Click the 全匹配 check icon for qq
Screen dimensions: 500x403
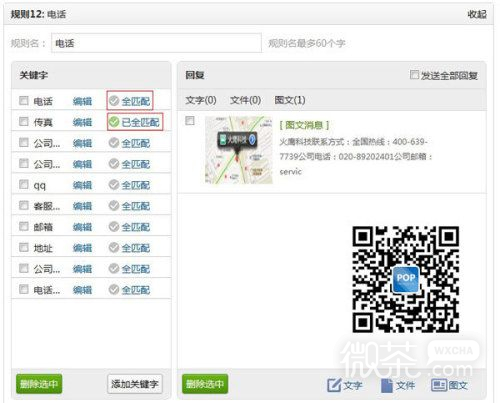pyautogui.click(x=114, y=185)
